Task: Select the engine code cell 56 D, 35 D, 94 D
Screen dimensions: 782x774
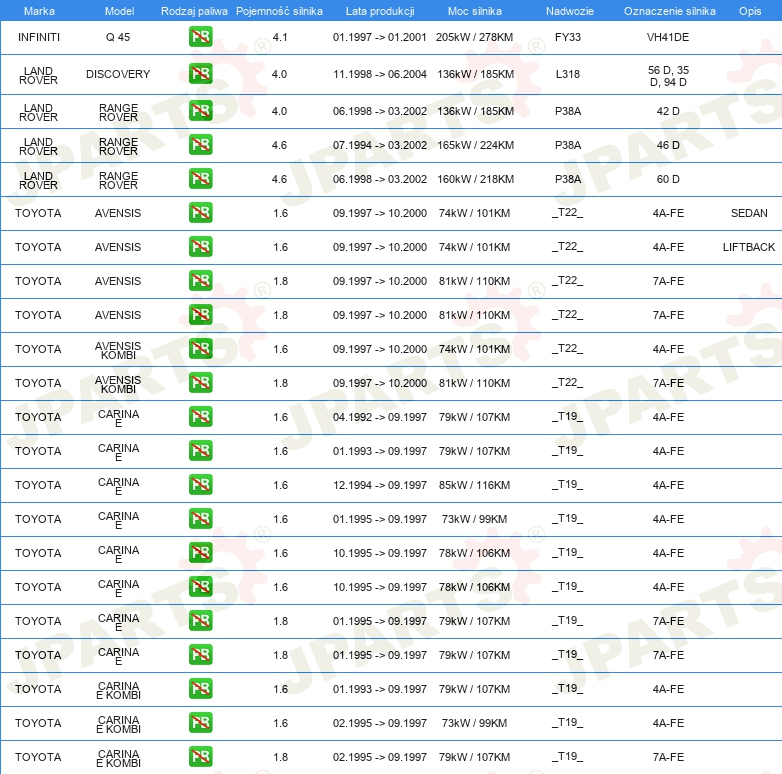Action: pyautogui.click(x=668, y=76)
